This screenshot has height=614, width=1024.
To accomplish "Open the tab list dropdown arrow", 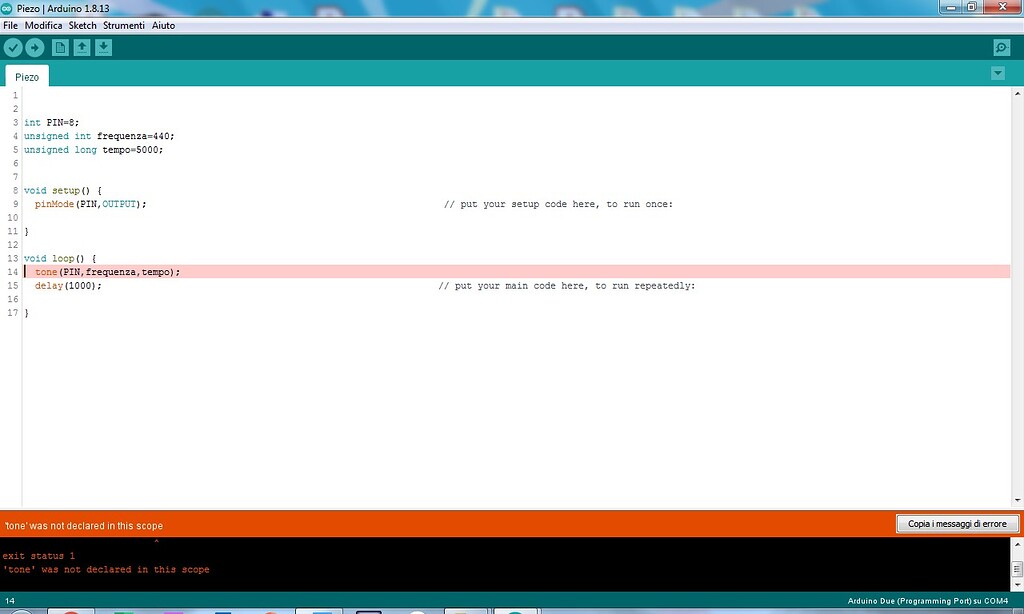I will click(997, 72).
